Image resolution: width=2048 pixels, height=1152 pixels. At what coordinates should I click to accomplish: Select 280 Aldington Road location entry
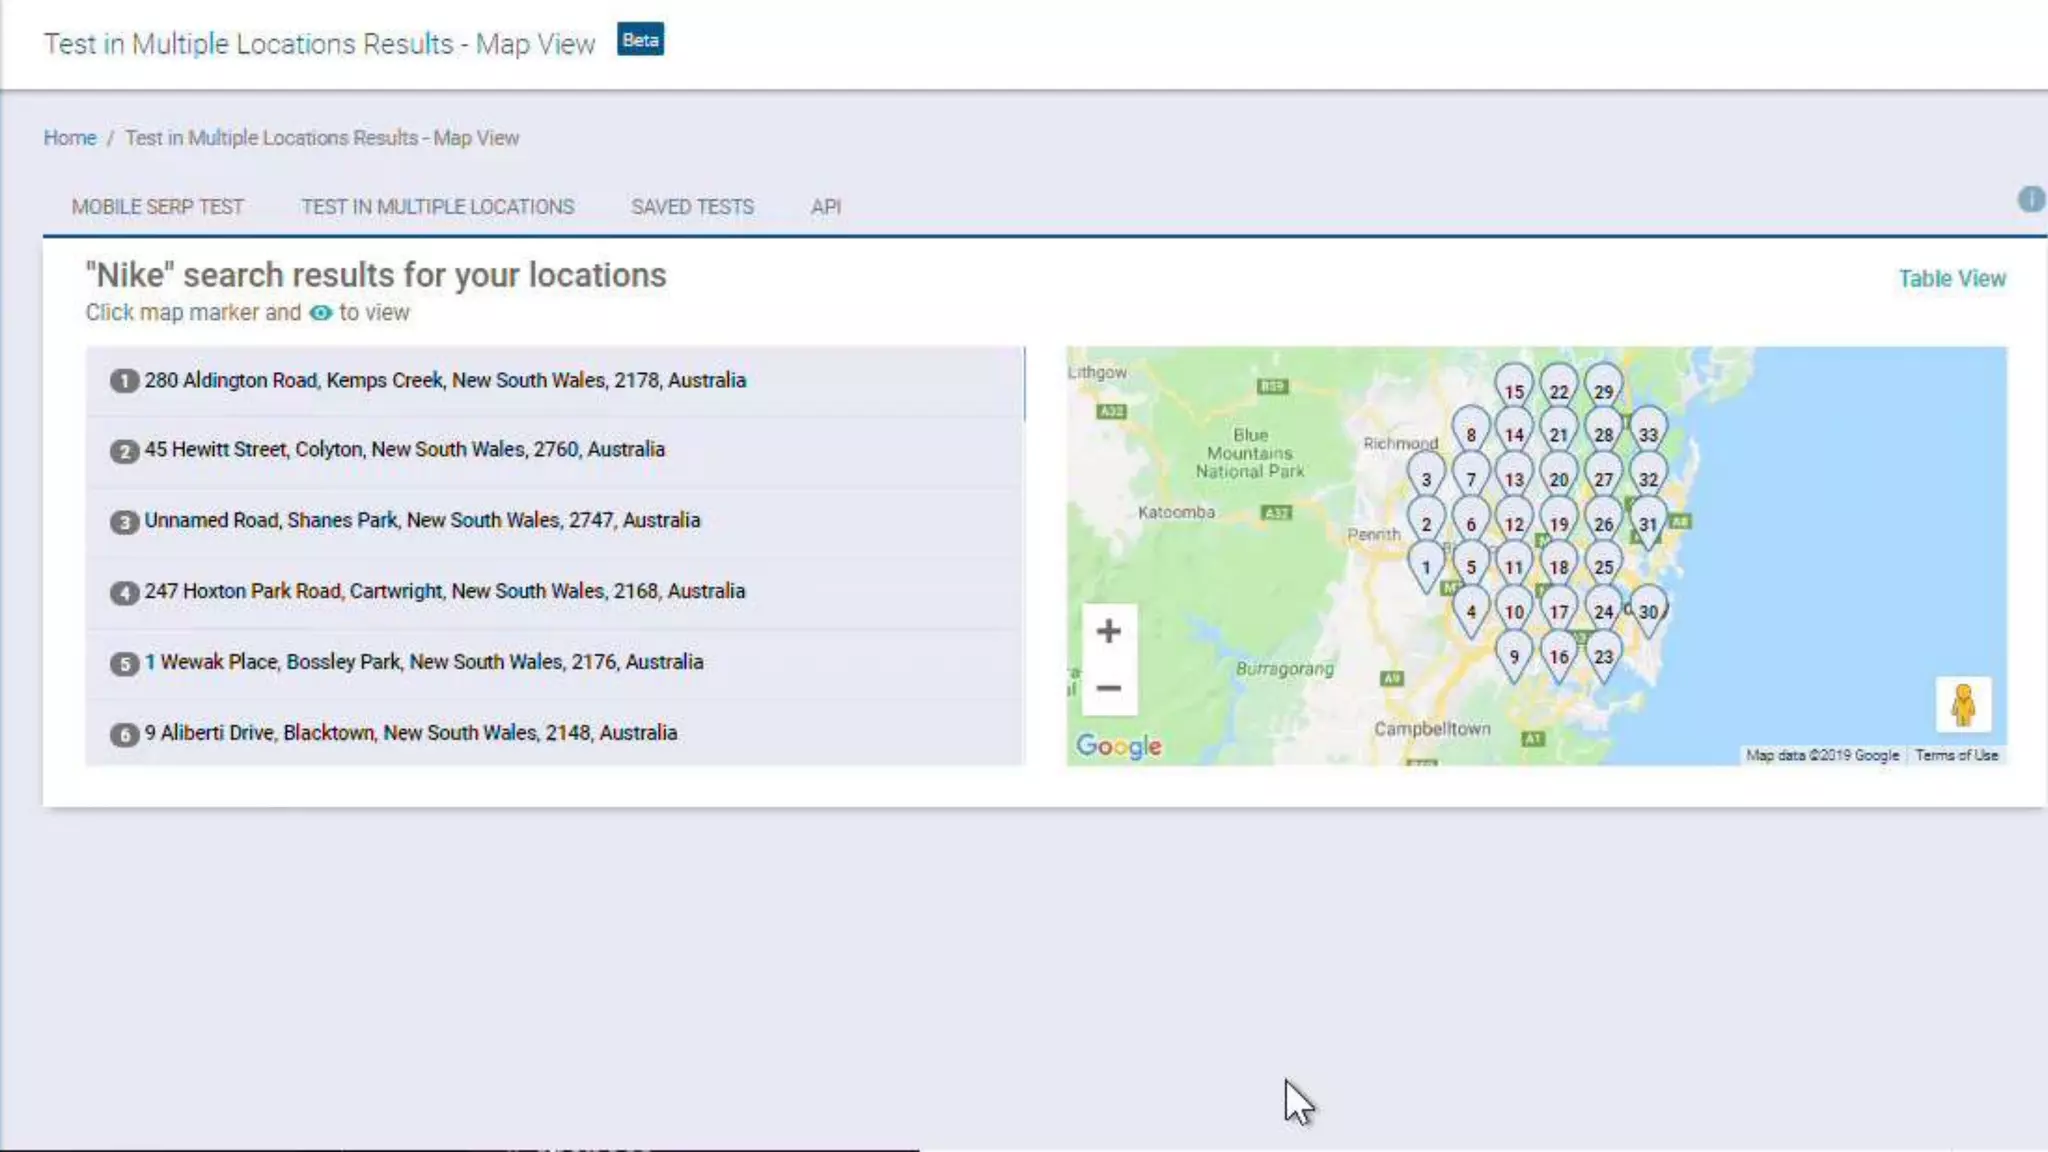pos(445,381)
